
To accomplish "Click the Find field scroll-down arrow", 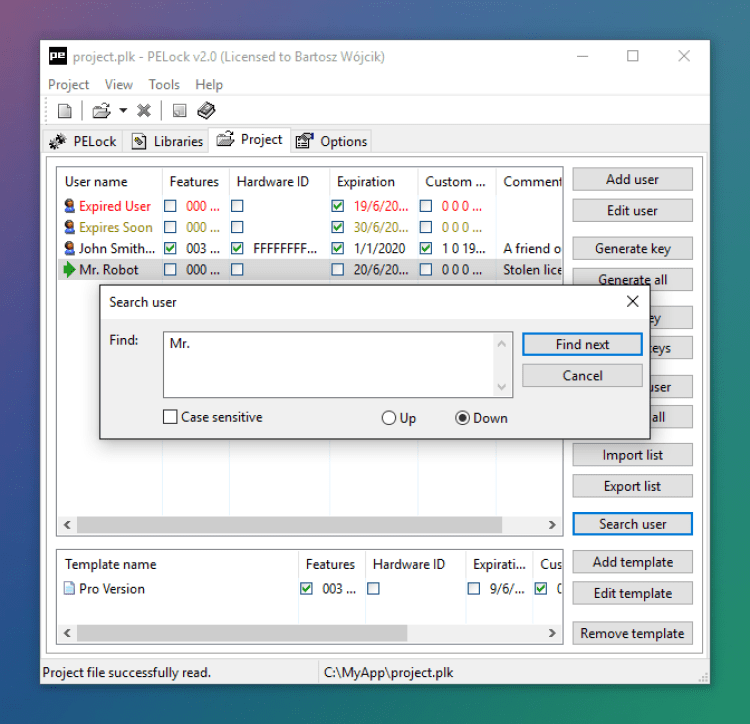I will point(502,386).
